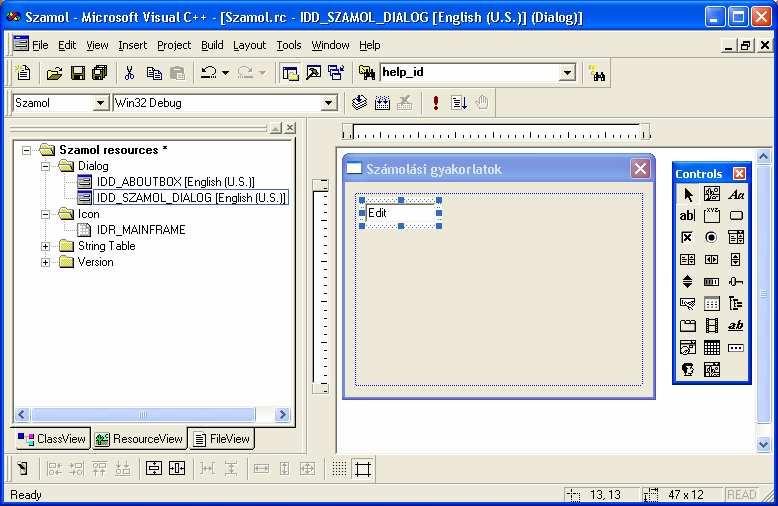
Task: Open the help_id find combo dropdown
Action: pos(567,73)
